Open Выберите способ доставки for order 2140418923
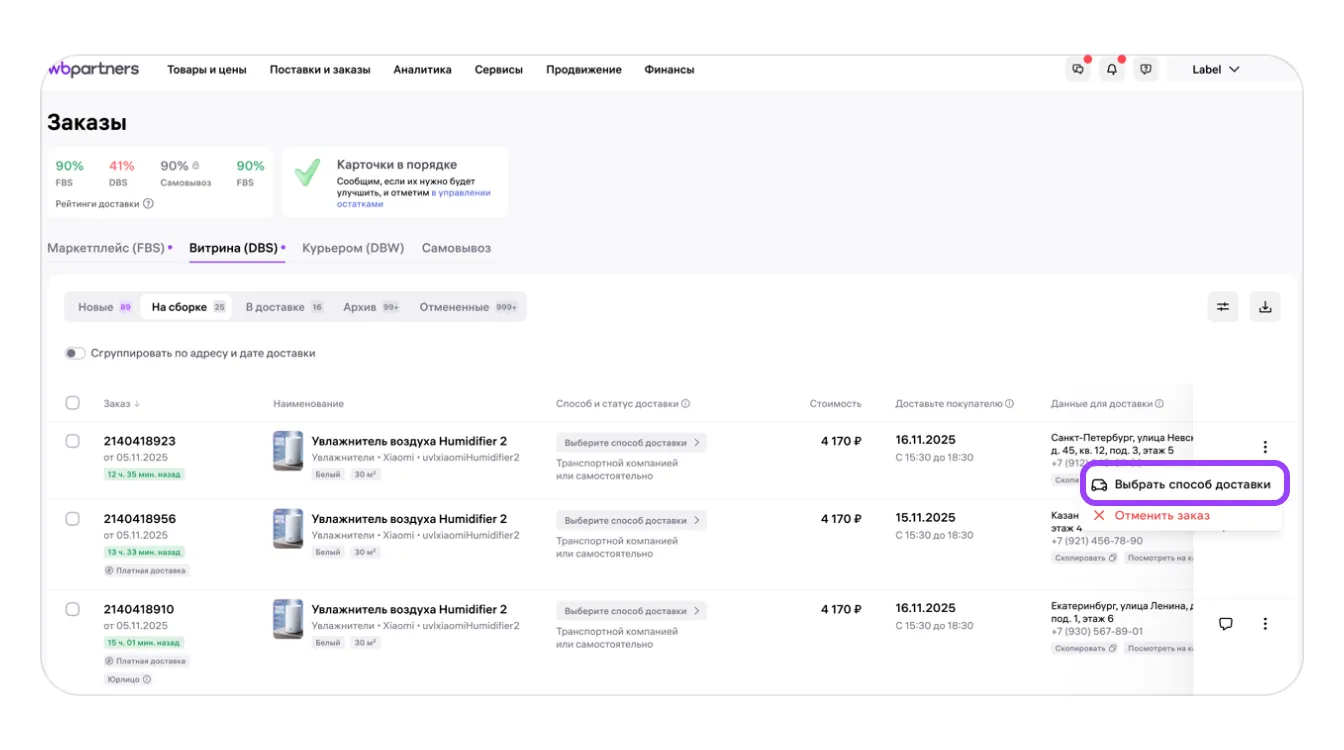The image size is (1344, 750). tap(631, 442)
